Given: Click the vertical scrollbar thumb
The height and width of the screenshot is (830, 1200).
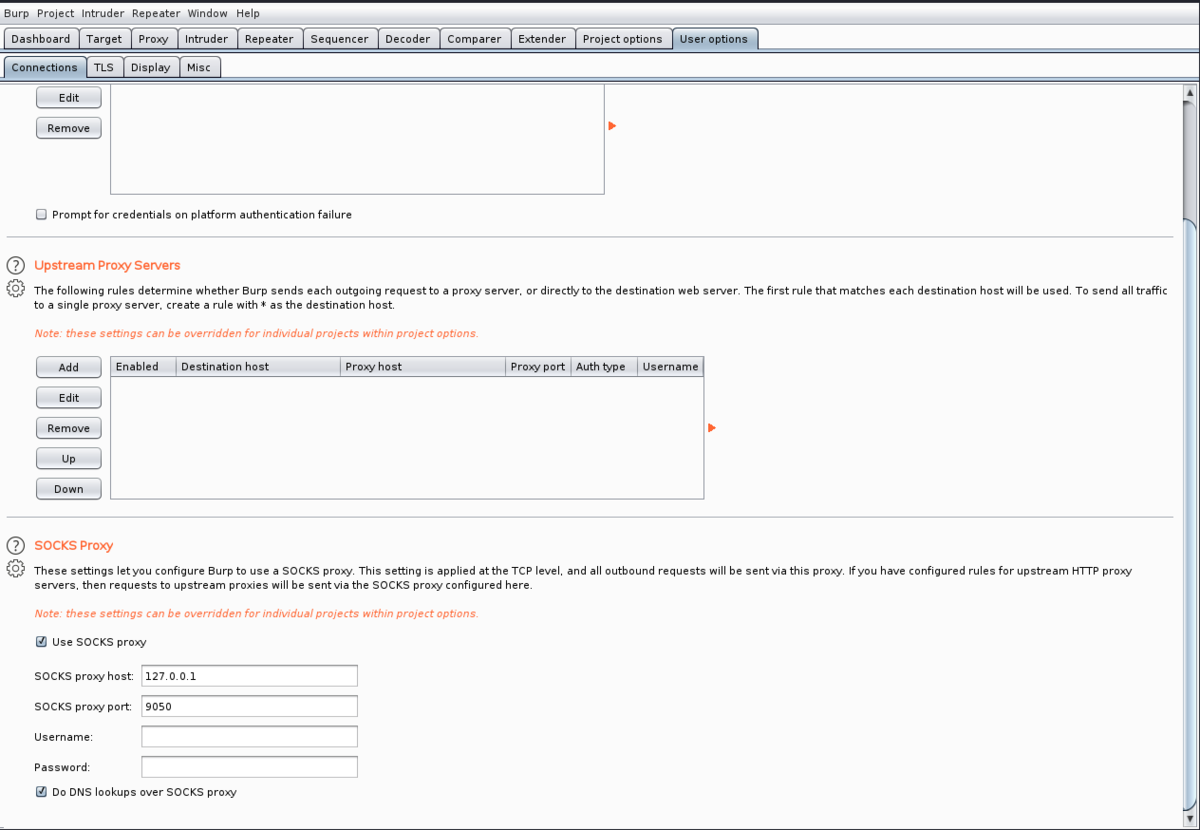Looking at the screenshot, I should [1189, 515].
